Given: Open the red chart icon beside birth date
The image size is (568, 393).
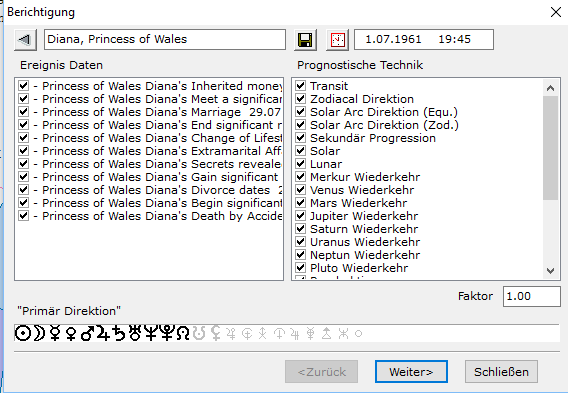Looking at the screenshot, I should 337,39.
